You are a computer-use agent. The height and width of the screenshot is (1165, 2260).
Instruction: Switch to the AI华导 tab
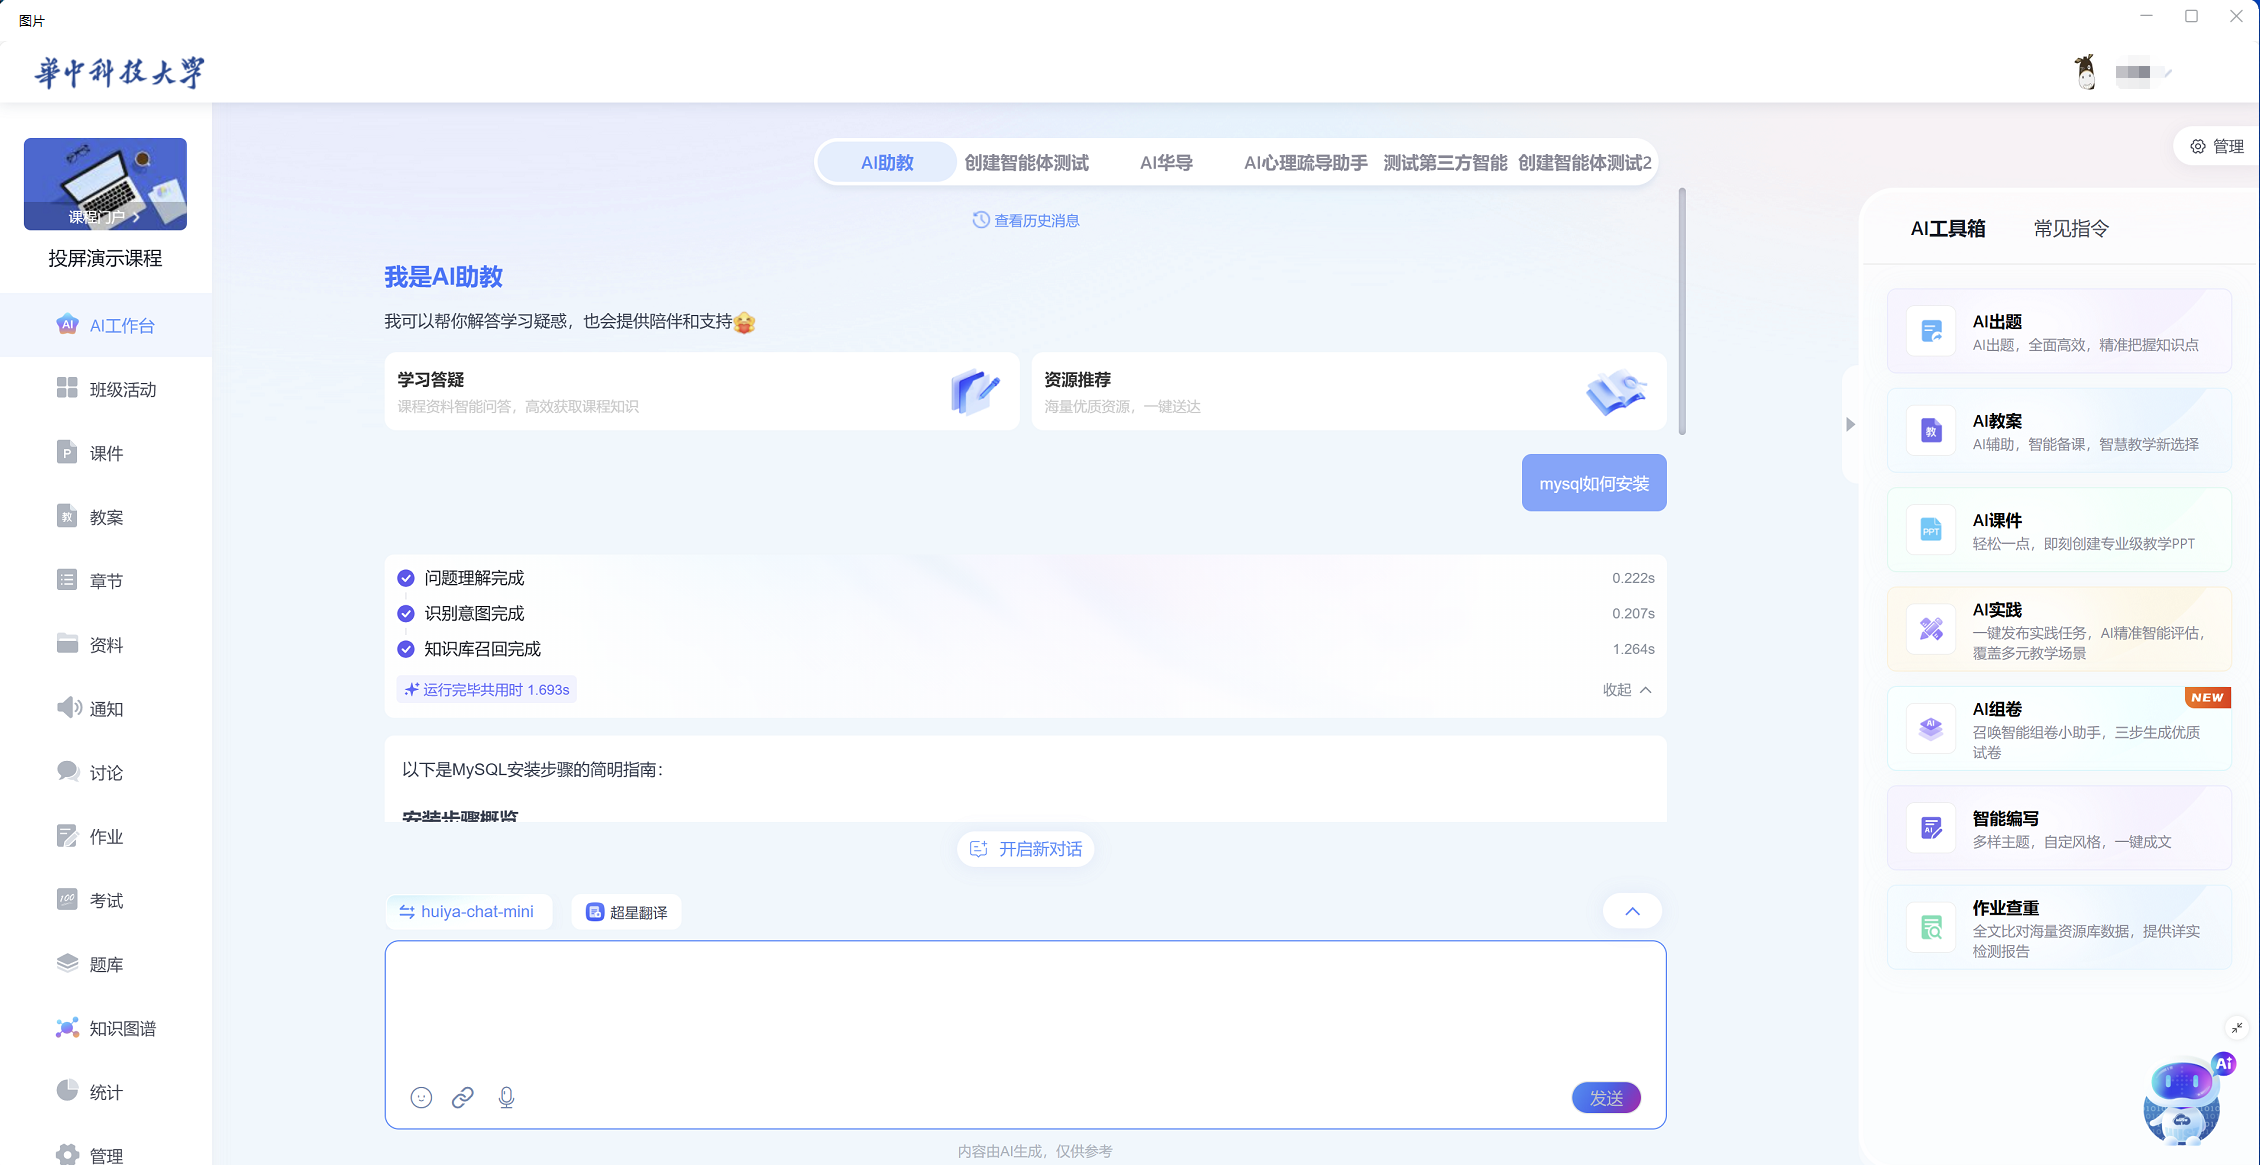coord(1166,162)
